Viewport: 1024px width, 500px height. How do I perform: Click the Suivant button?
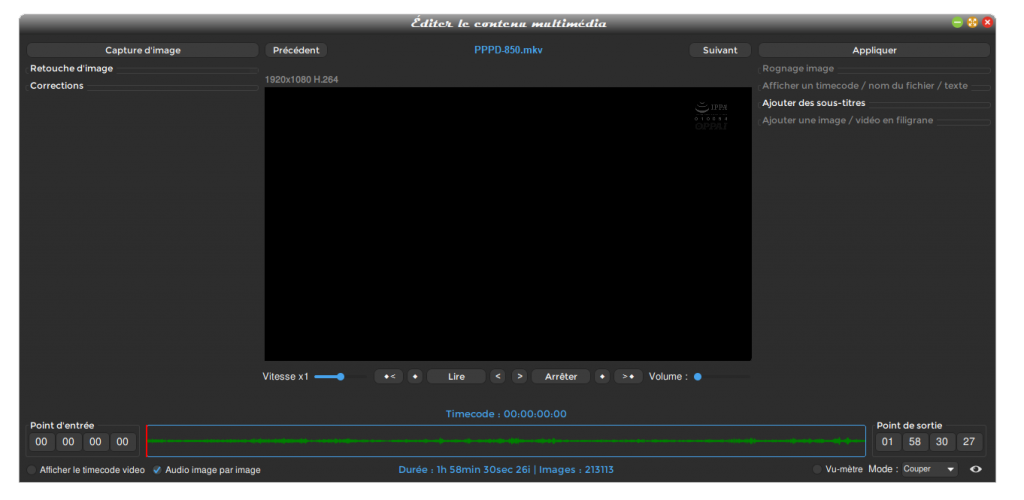[x=720, y=50]
